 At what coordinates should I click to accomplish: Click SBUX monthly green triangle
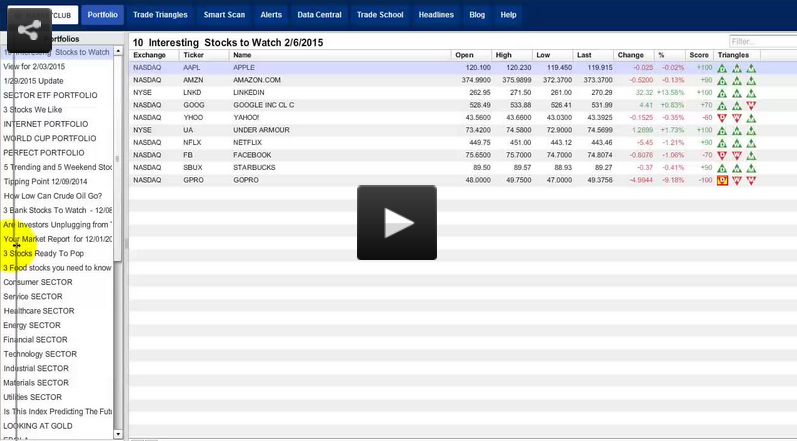722,168
